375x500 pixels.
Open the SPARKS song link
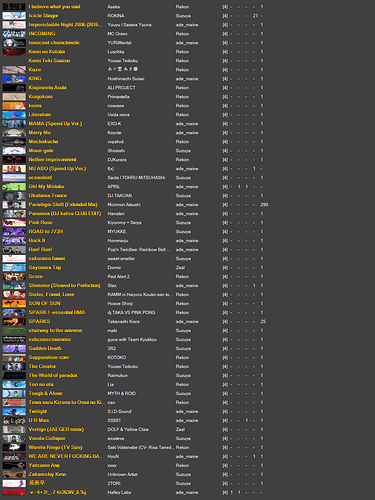(x=39, y=322)
